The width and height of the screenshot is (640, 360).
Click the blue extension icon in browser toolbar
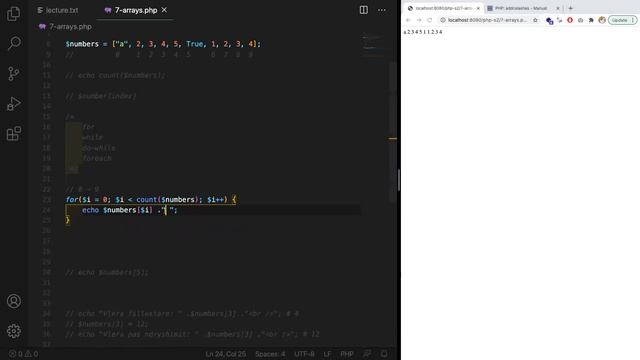549,20
